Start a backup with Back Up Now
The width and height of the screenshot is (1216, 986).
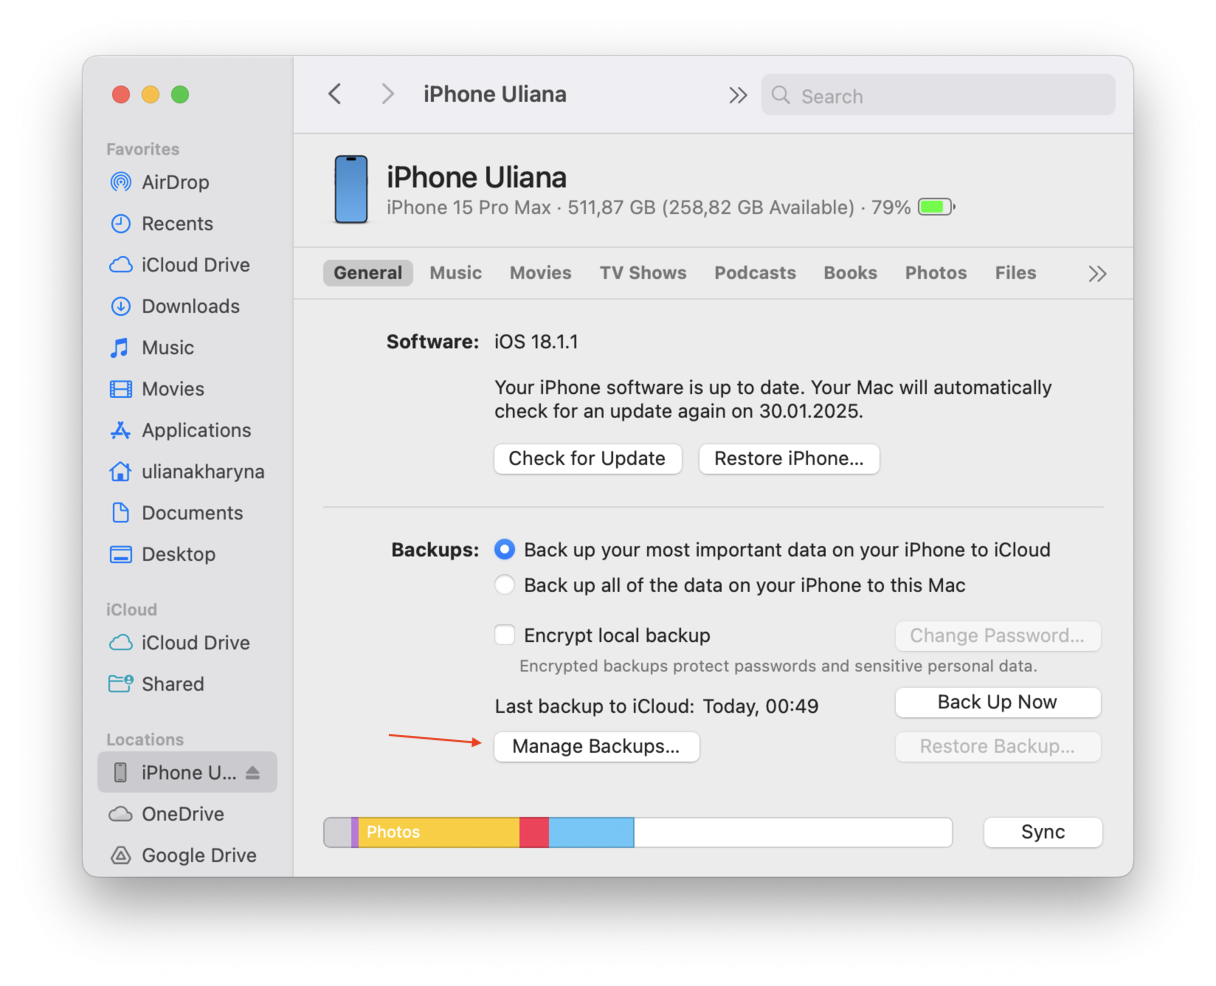coord(997,702)
